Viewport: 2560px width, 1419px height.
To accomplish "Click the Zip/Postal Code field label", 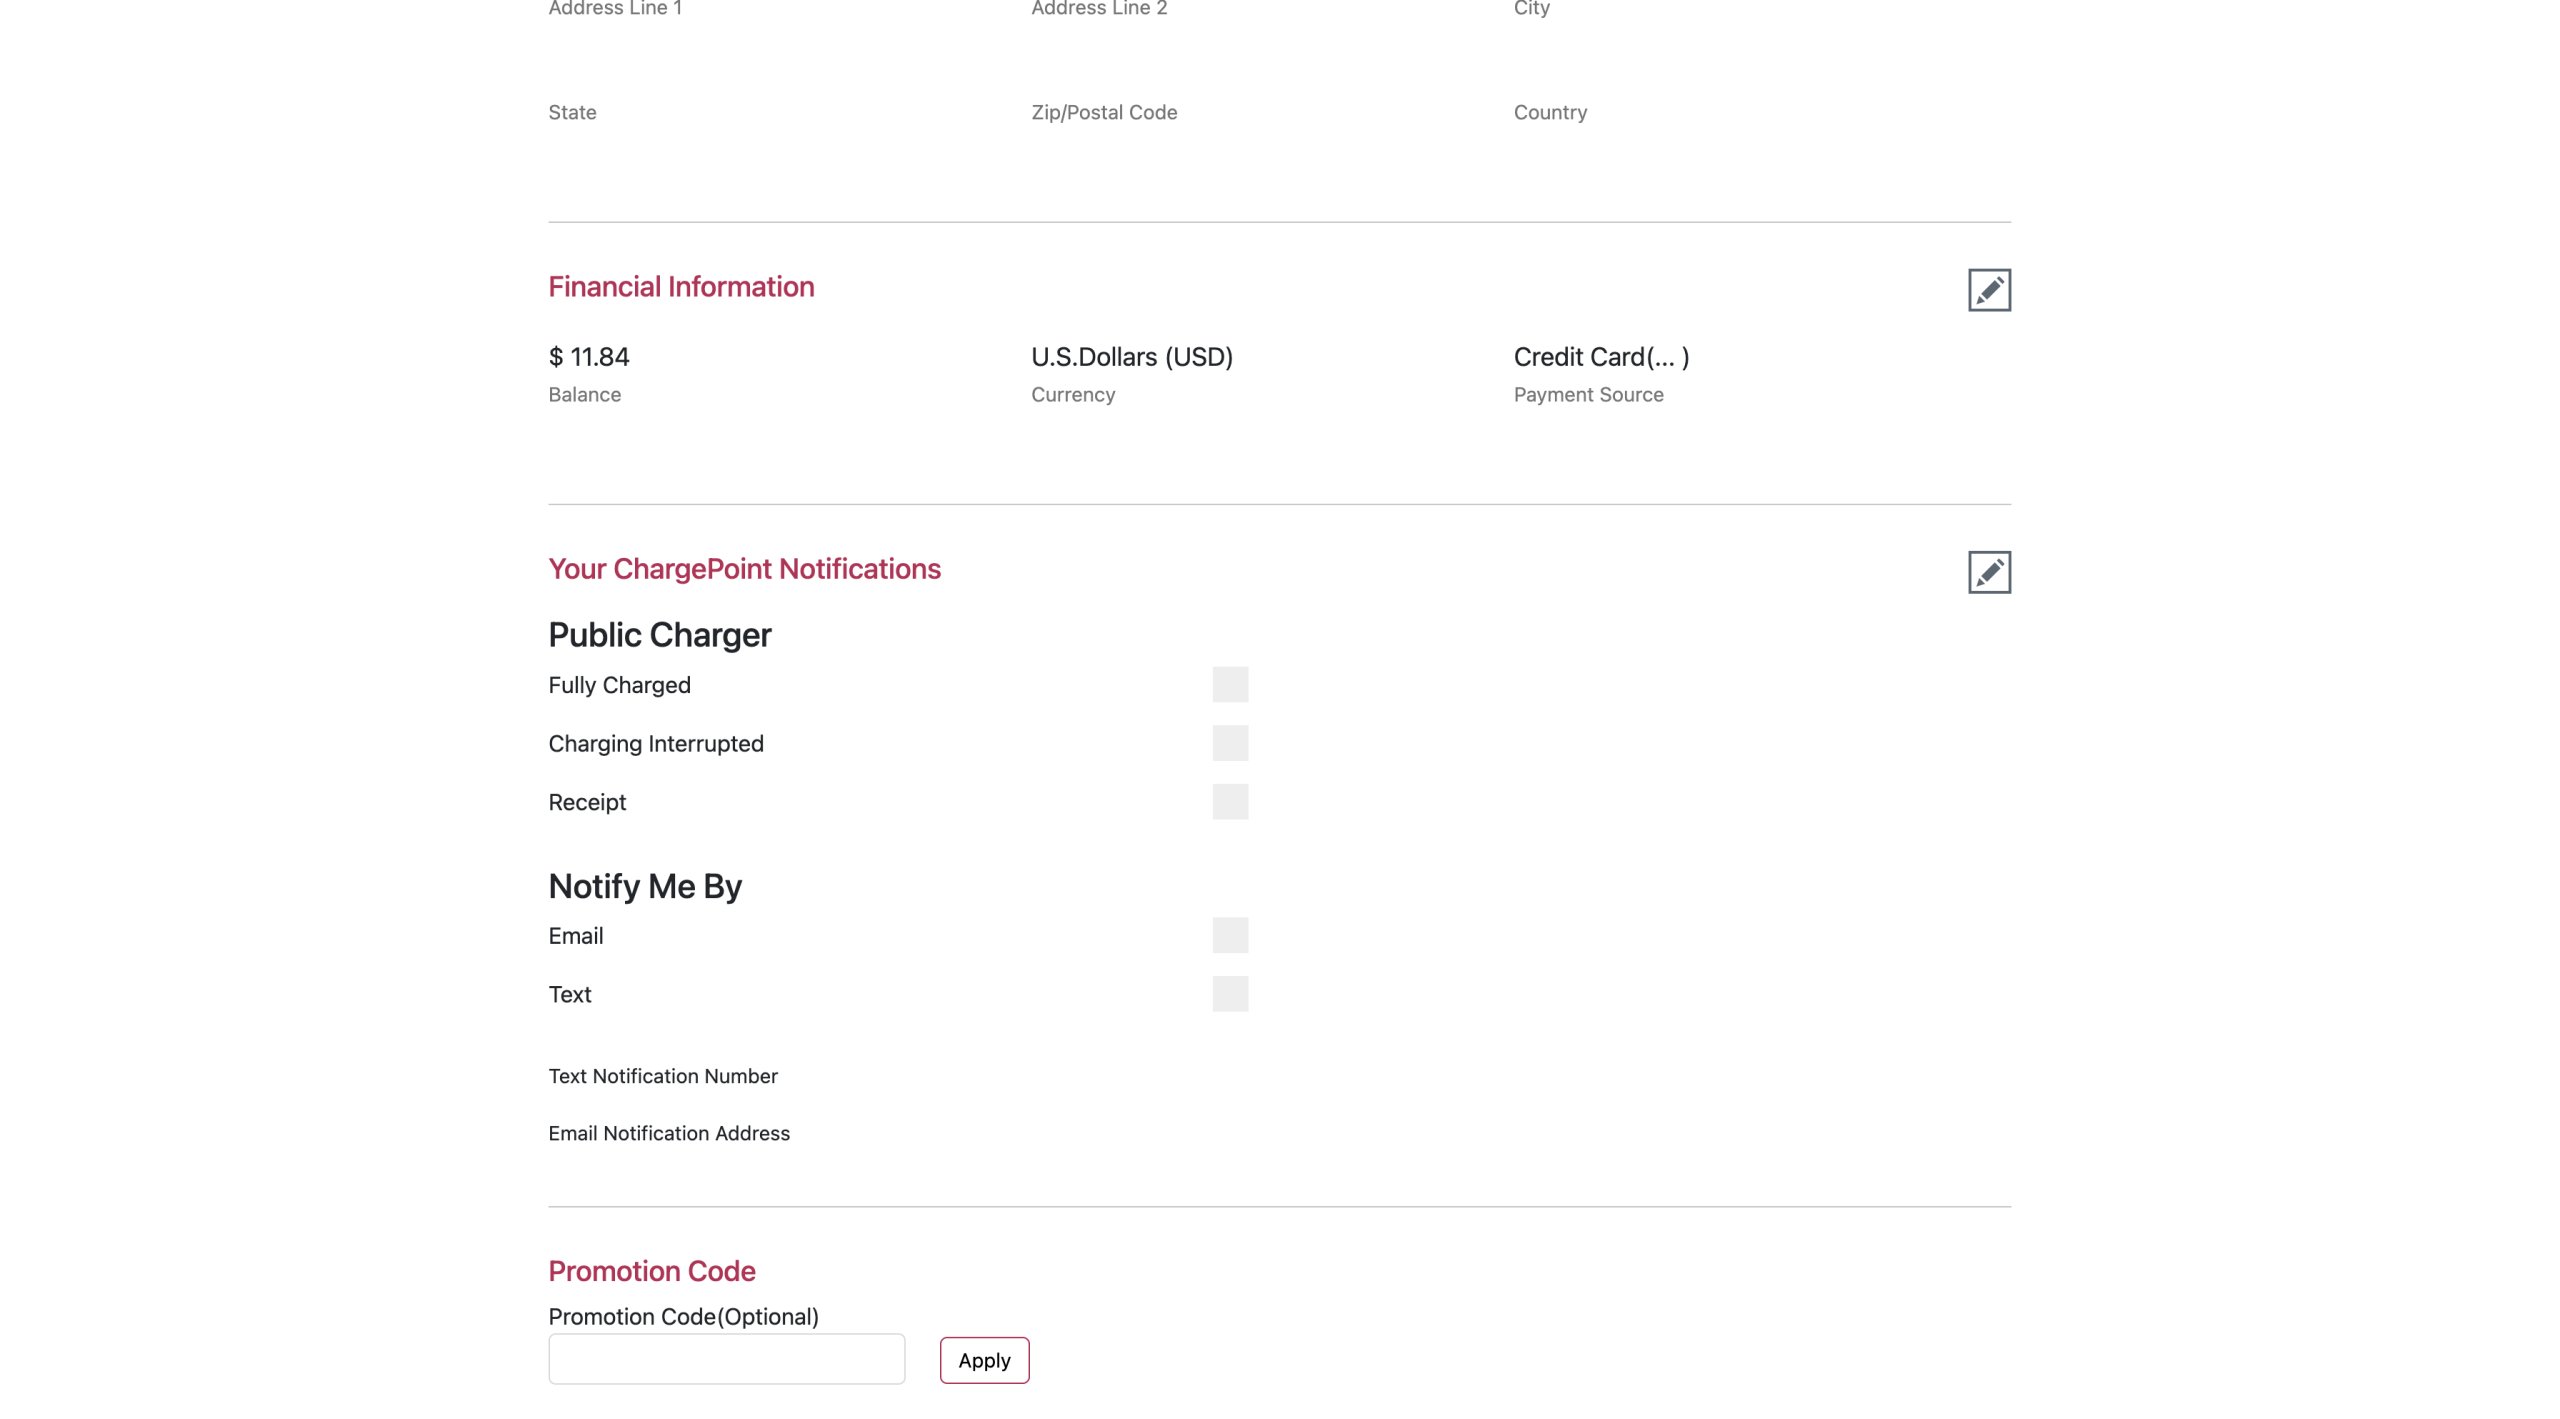I will coord(1103,112).
